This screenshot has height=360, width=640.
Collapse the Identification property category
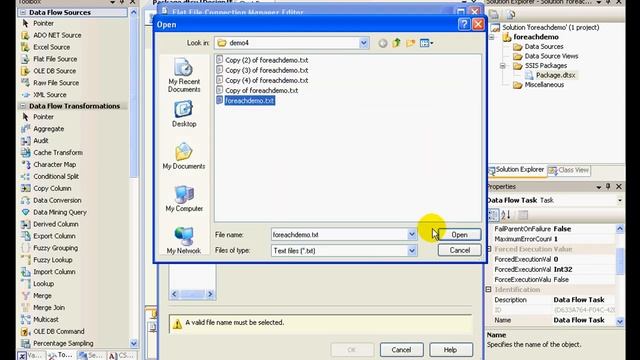(489, 289)
